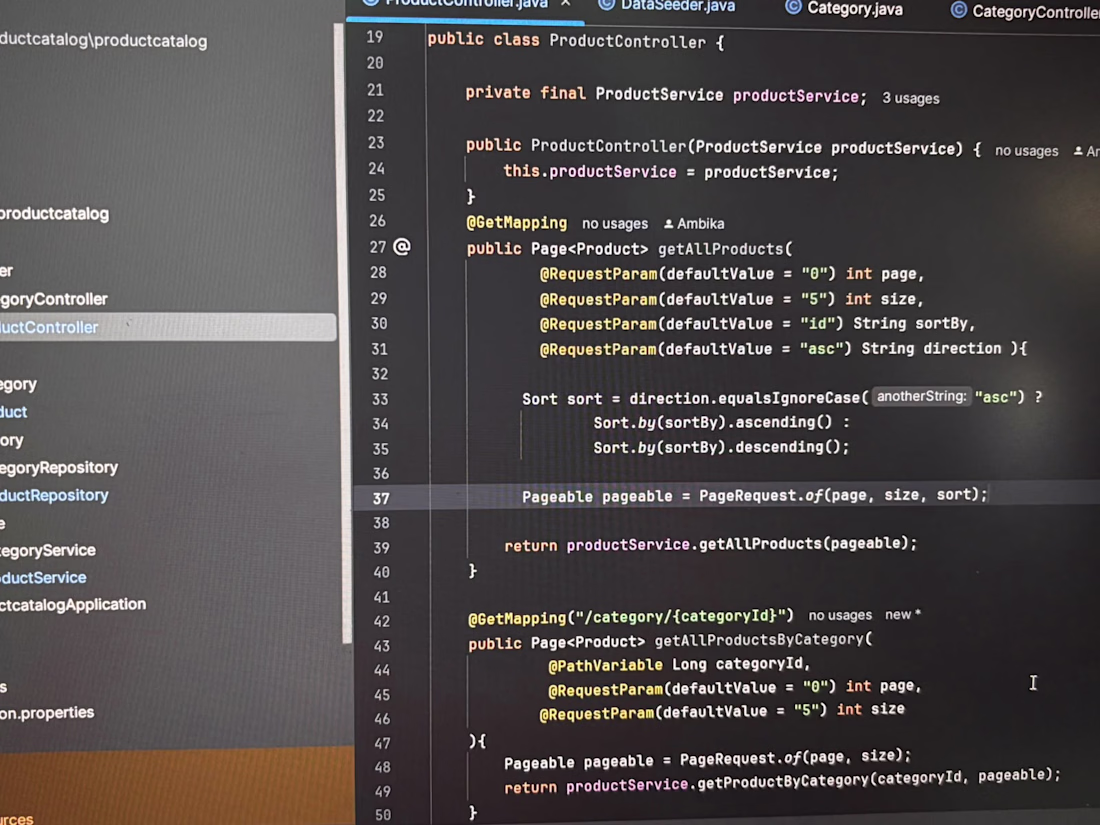Screen dimensions: 1100x825
Task: Close the ProductController.java tab
Action: (566, 4)
